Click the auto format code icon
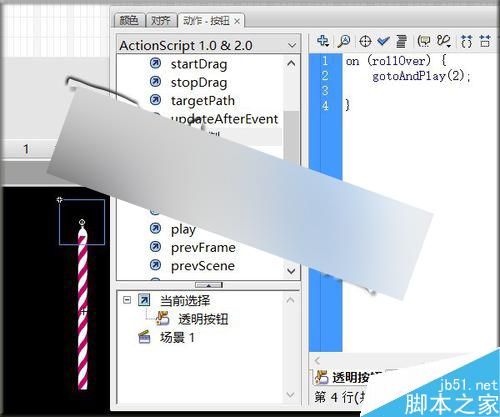Image resolution: width=500 pixels, height=417 pixels. [x=401, y=41]
